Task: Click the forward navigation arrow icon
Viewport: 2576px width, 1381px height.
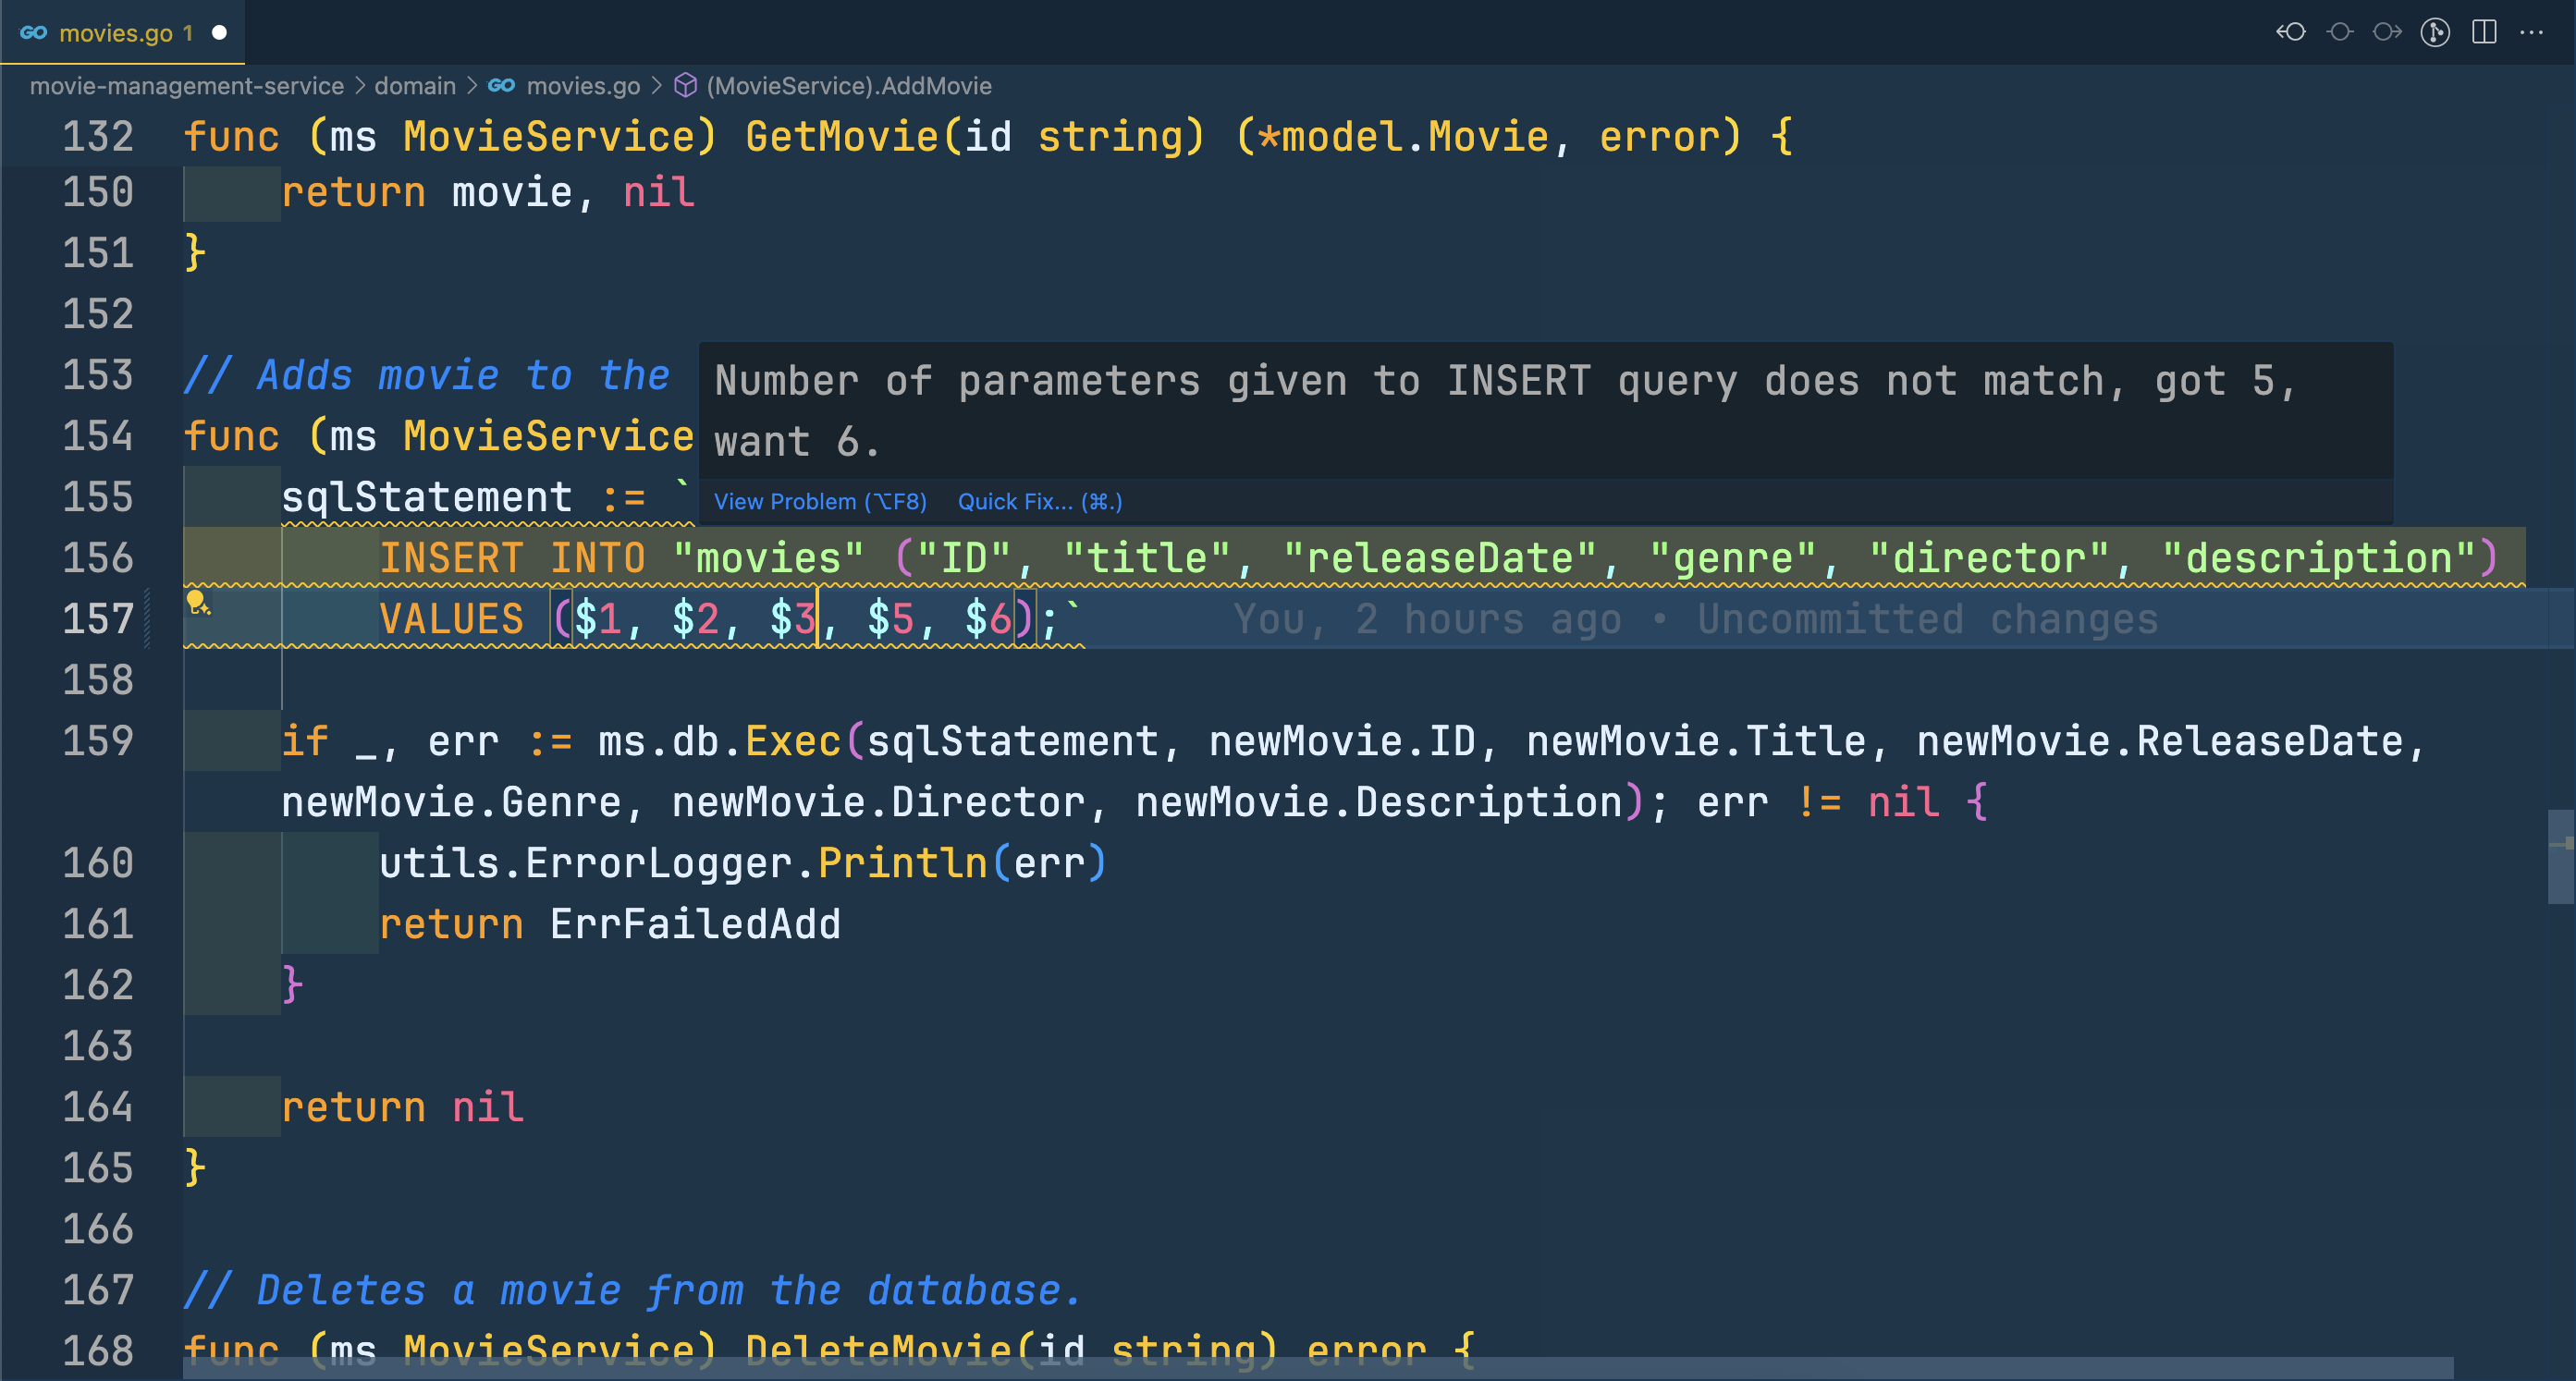Action: click(x=2386, y=31)
